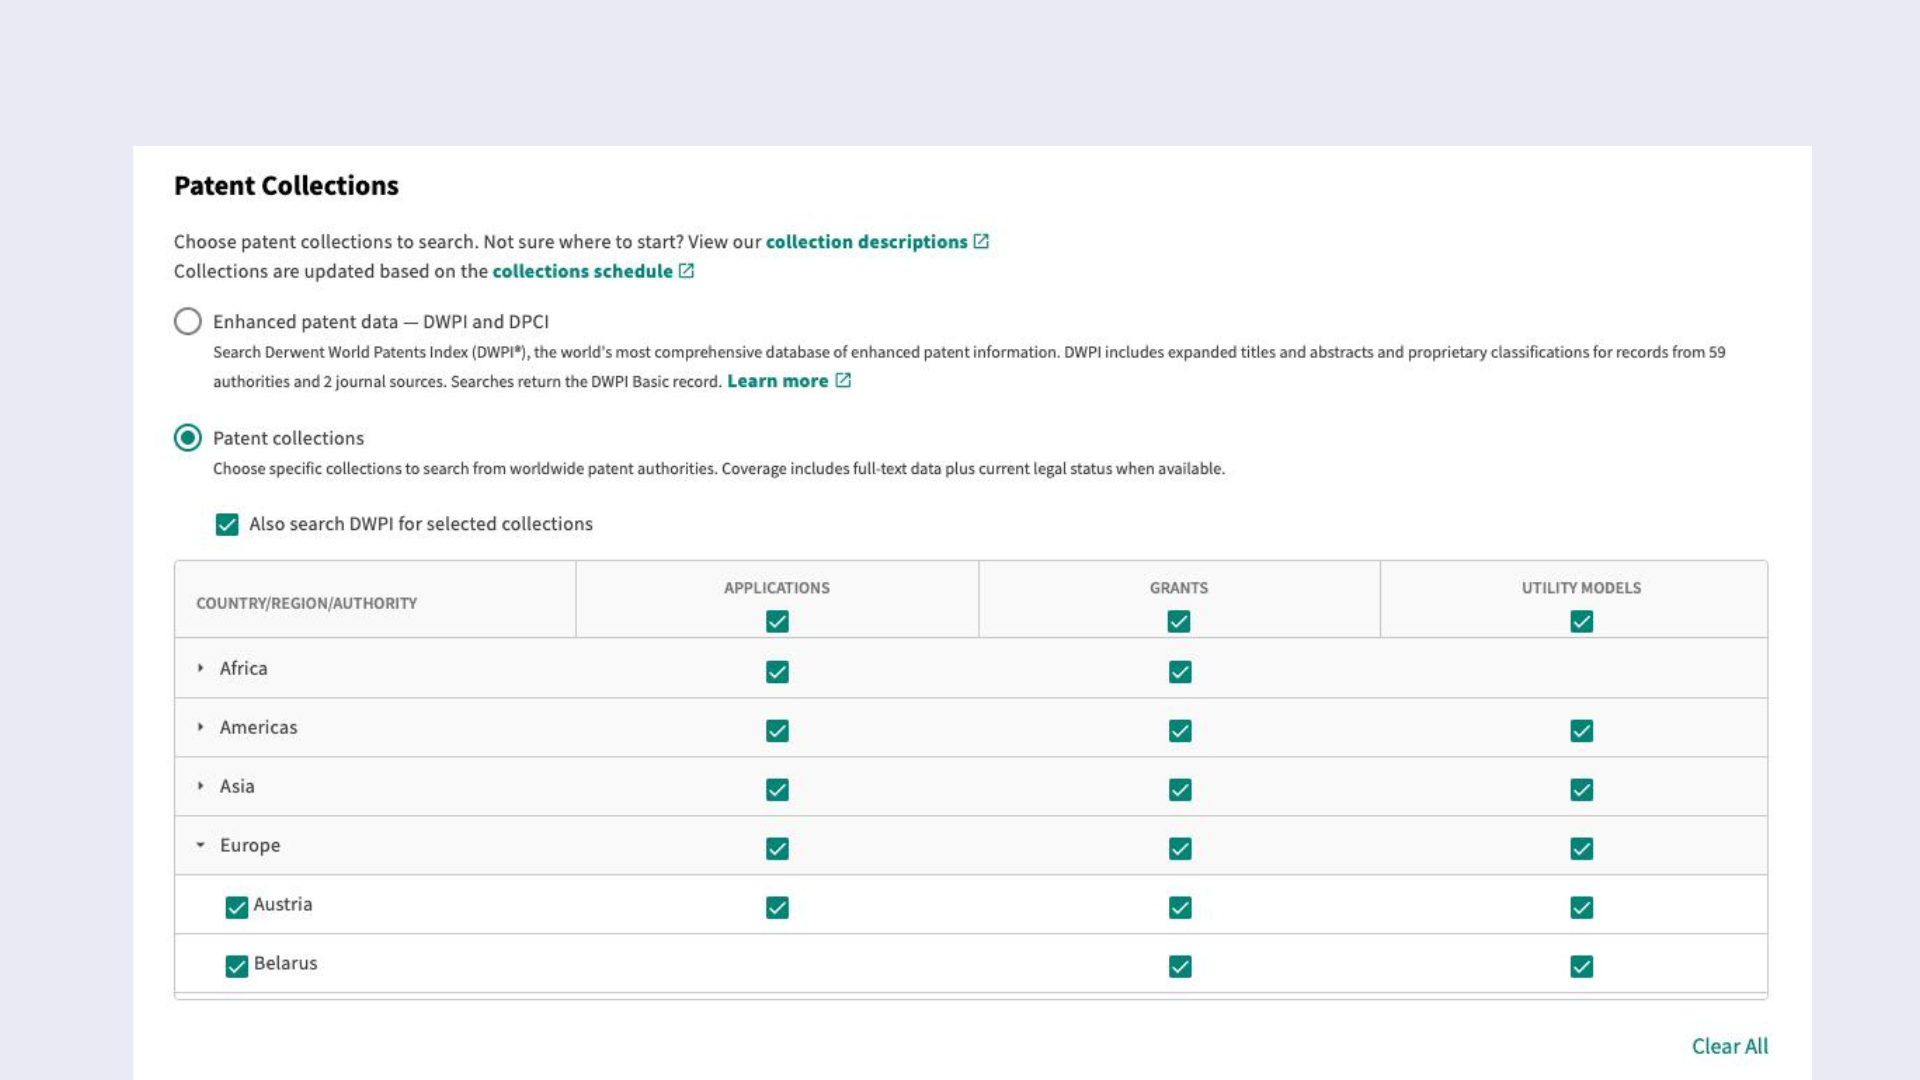The image size is (1920, 1080).
Task: Click external-link icon beside collections schedule
Action: click(686, 271)
